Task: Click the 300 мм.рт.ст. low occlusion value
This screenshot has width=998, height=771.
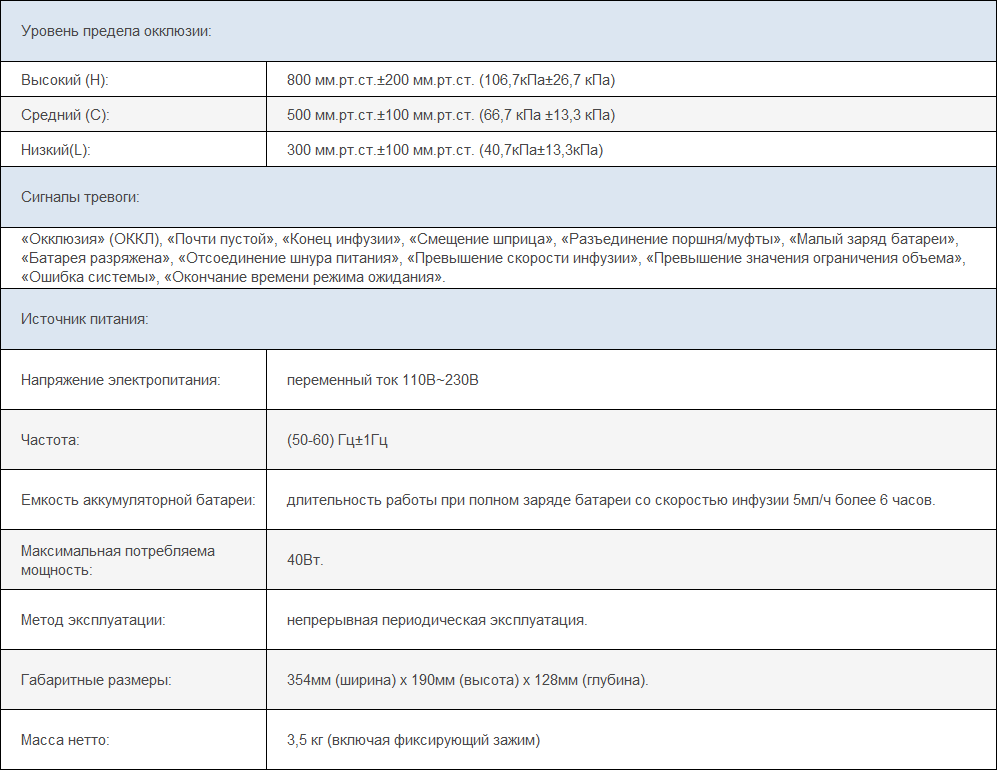Action: click(x=445, y=150)
